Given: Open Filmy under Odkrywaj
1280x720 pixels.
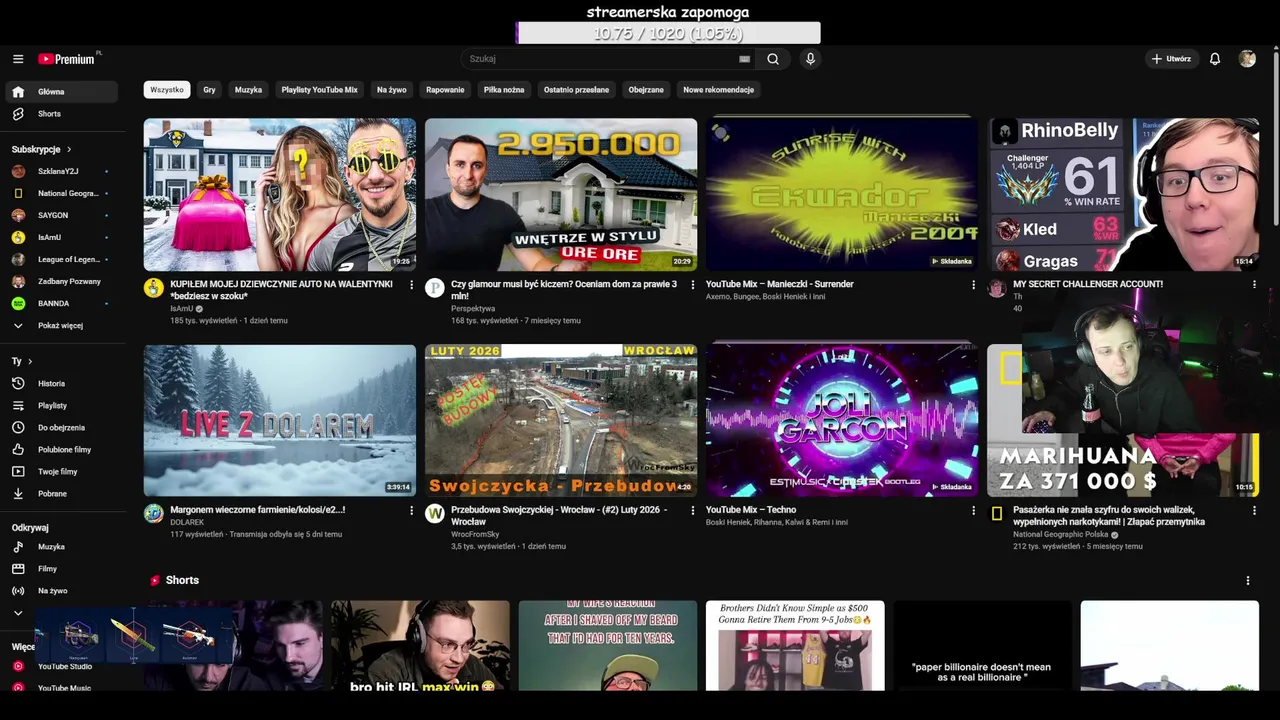Looking at the screenshot, I should [x=61, y=569].
